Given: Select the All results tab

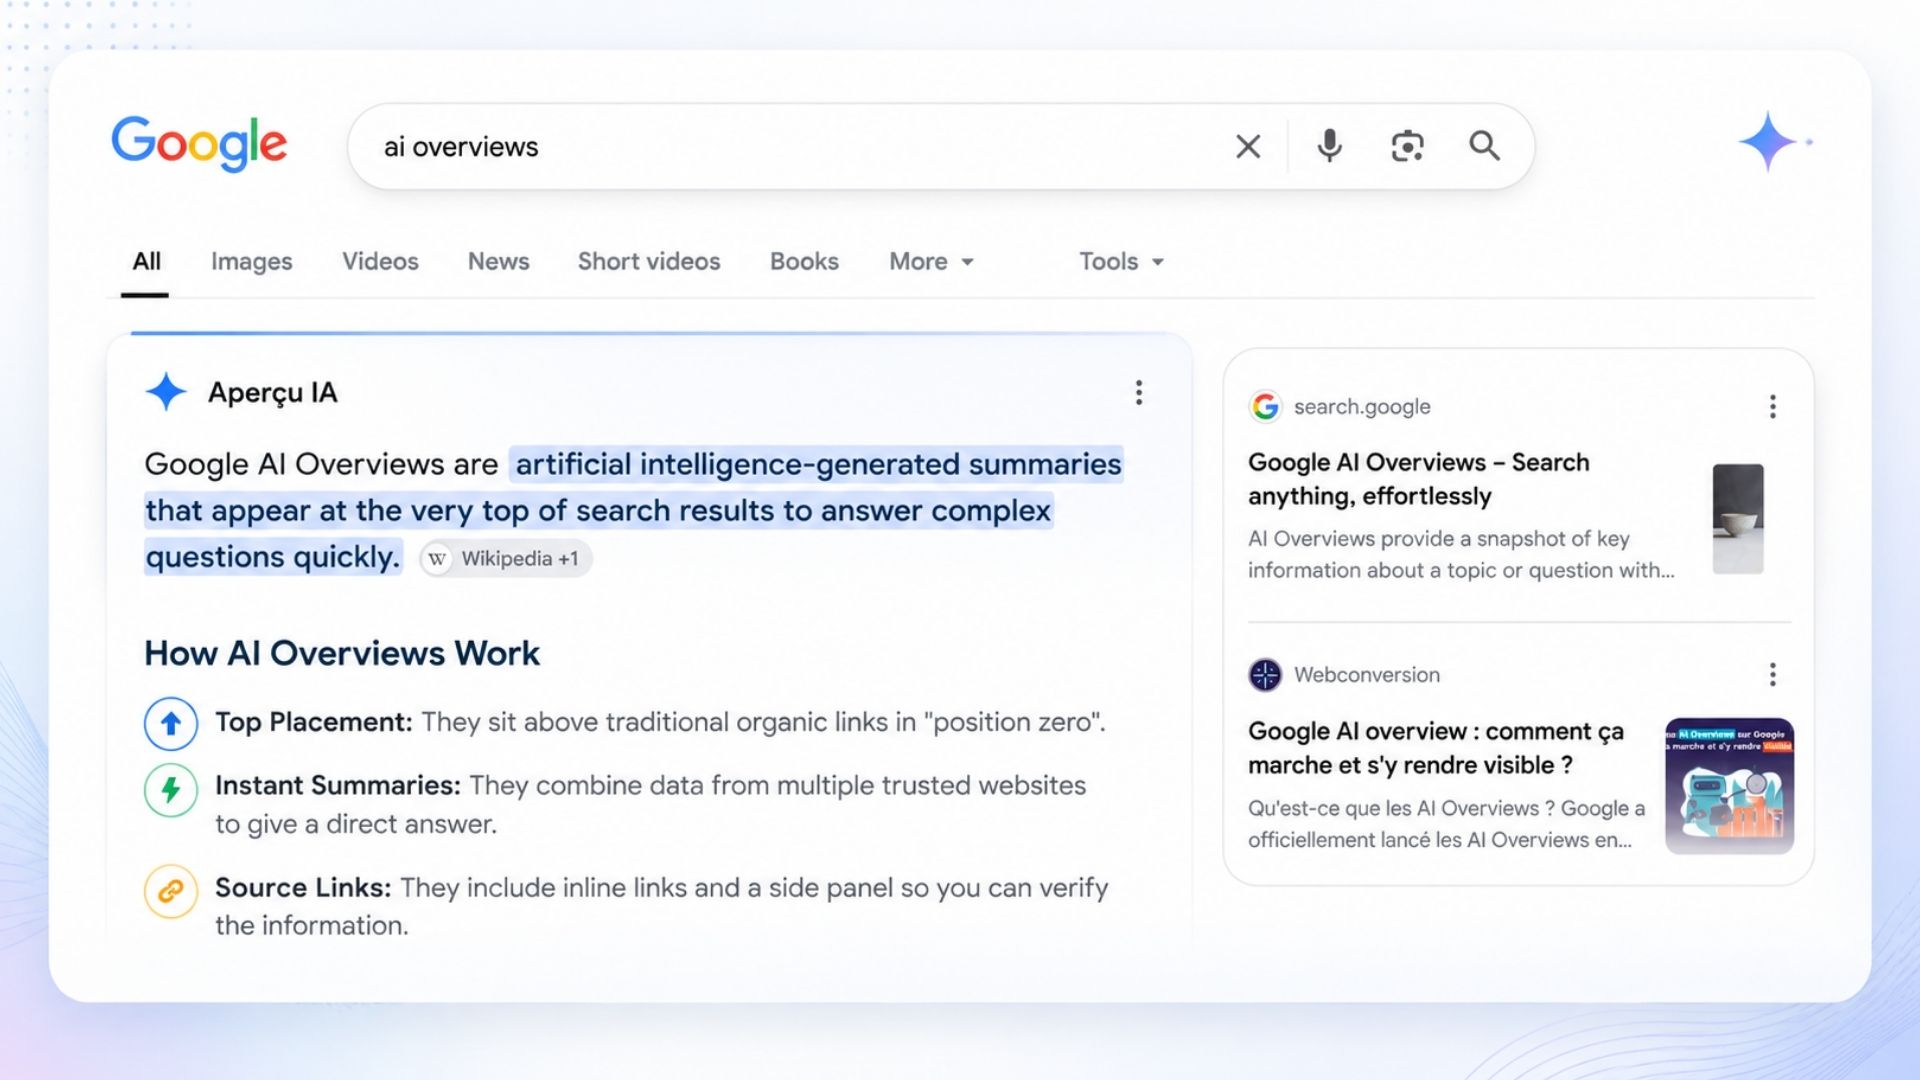Looking at the screenshot, I should pyautogui.click(x=146, y=262).
